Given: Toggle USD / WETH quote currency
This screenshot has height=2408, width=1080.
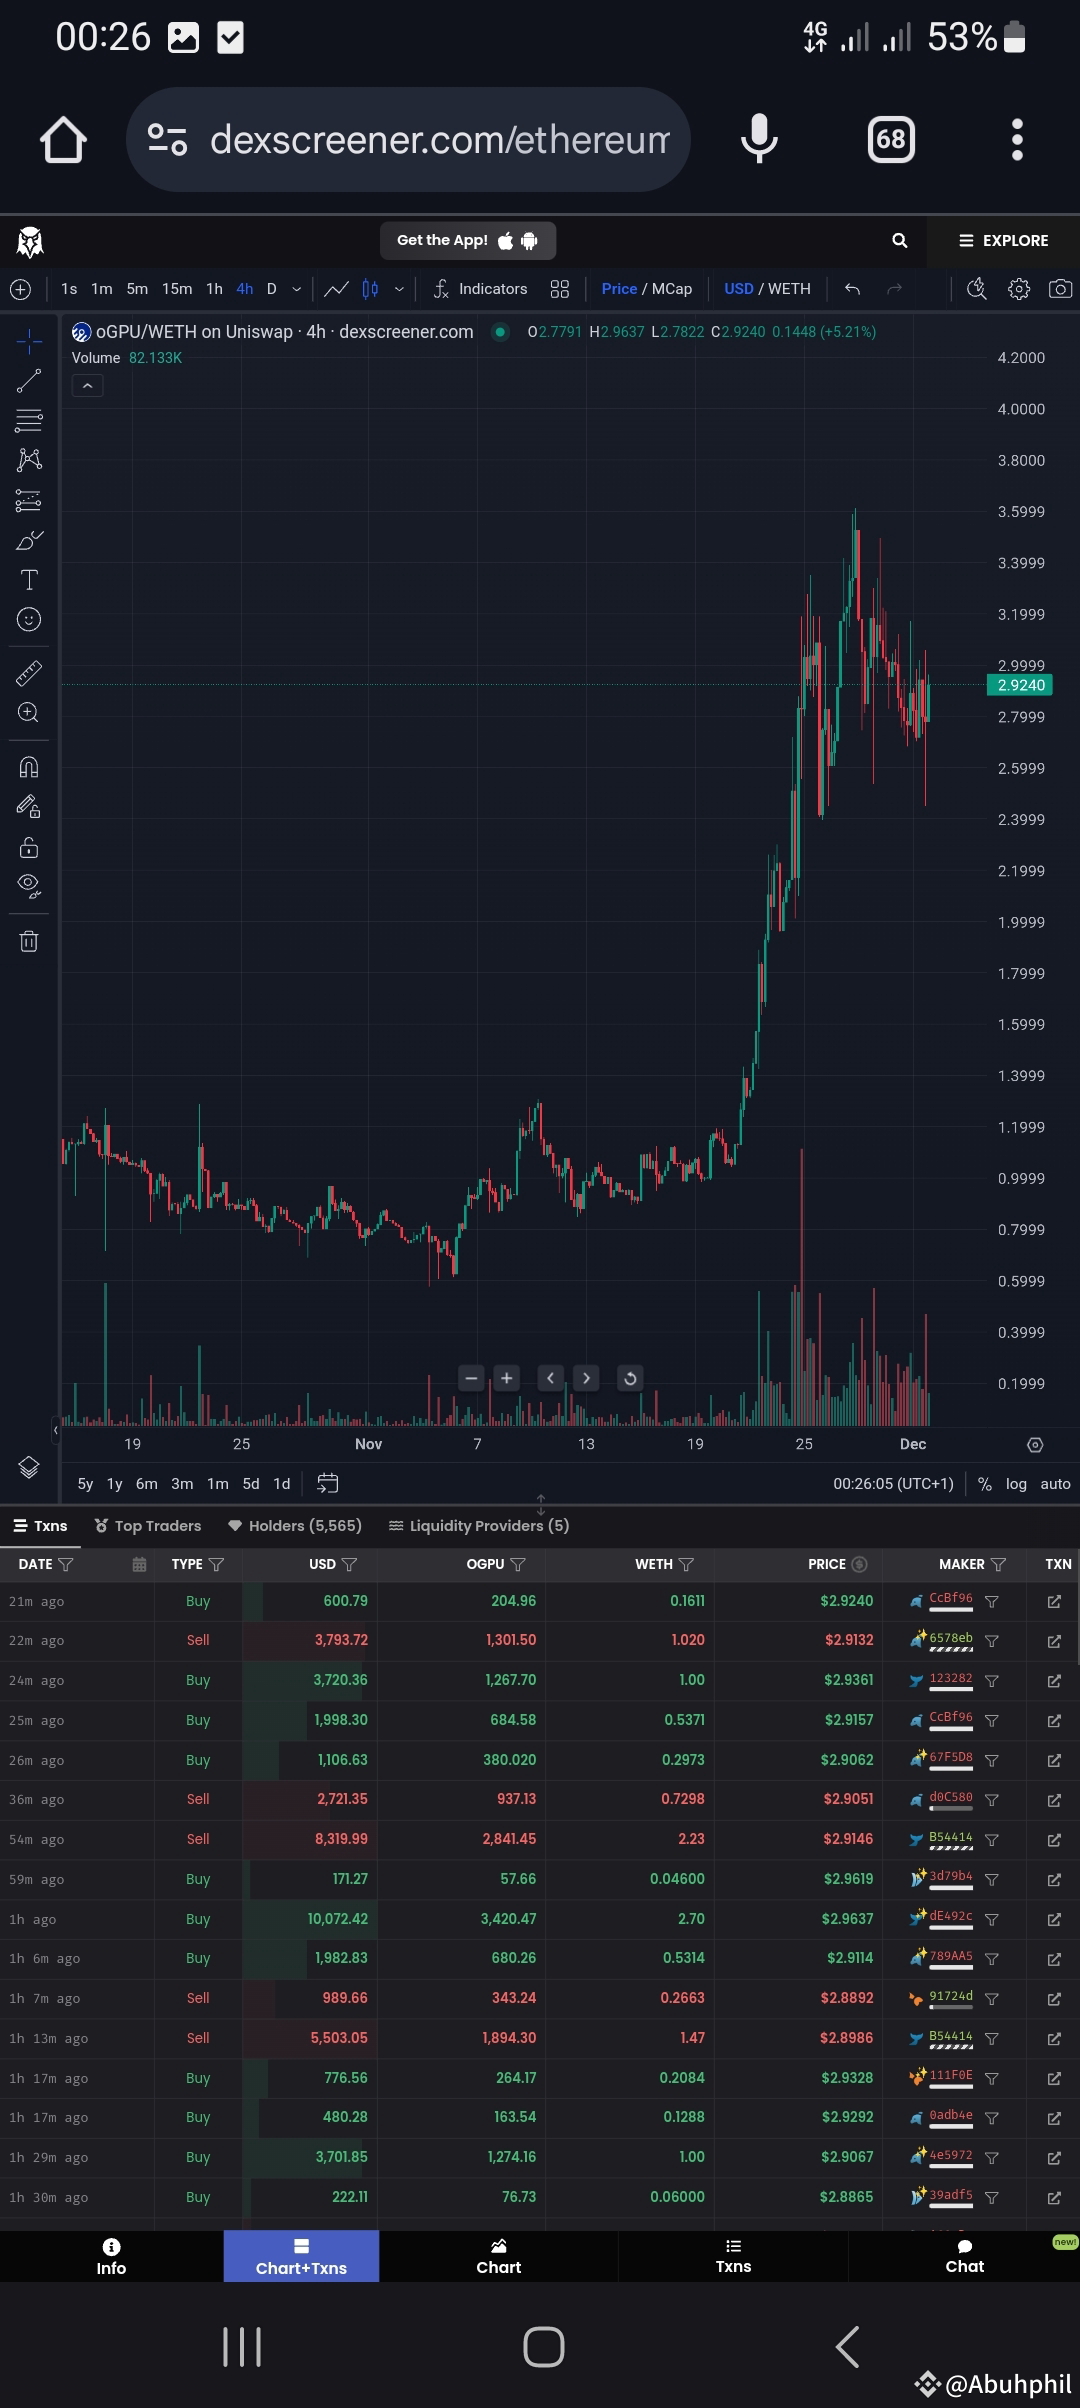Looking at the screenshot, I should click(767, 289).
